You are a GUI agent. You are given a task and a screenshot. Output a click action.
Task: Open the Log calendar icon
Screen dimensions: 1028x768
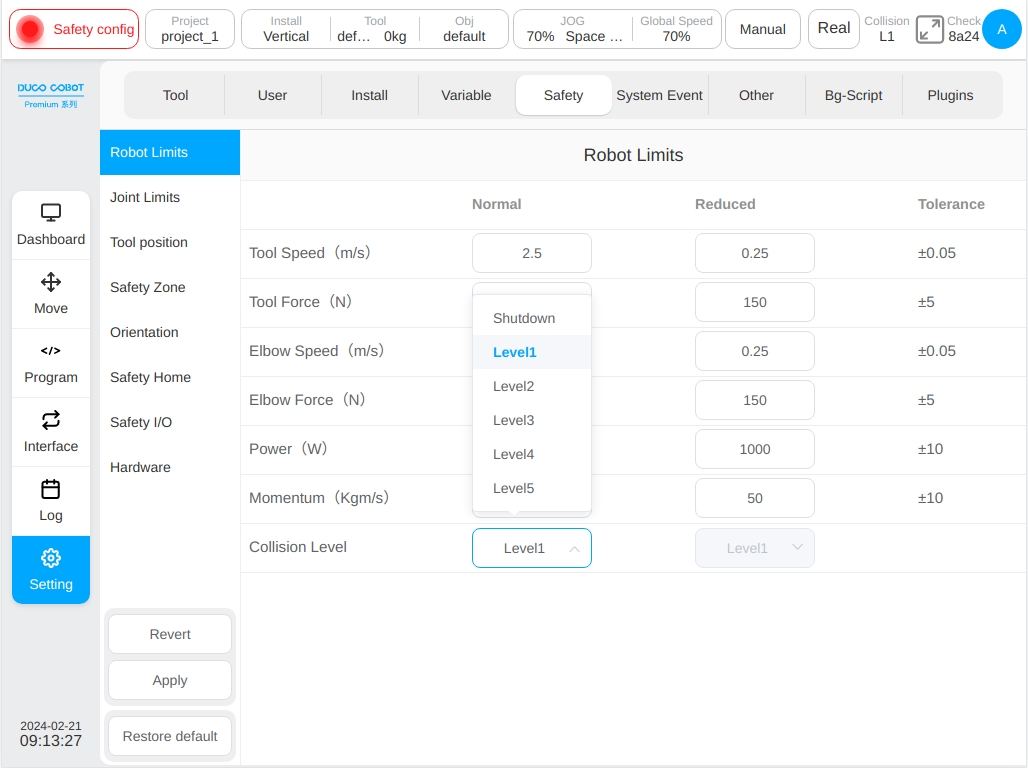click(x=50, y=489)
